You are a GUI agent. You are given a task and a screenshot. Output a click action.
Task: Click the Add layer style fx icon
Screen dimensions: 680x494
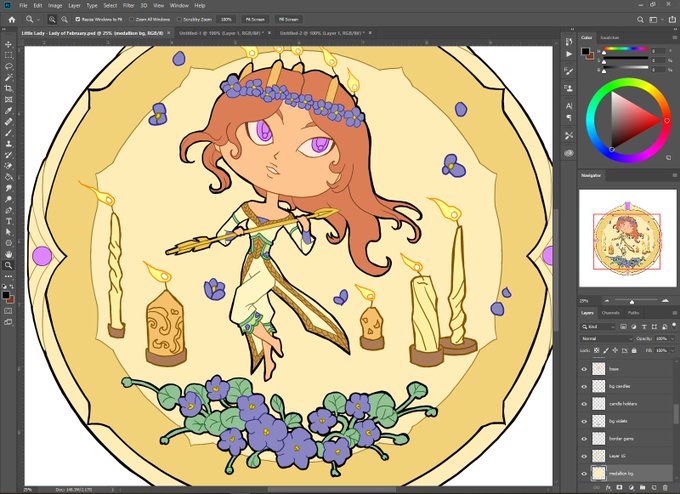[608, 488]
